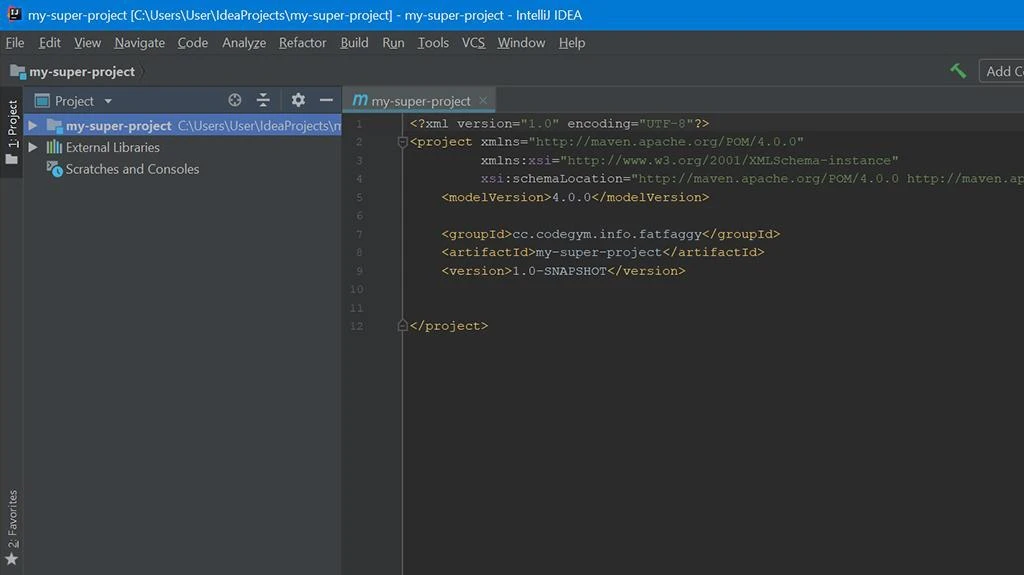
Task: Open the VCS menu
Action: coord(473,43)
